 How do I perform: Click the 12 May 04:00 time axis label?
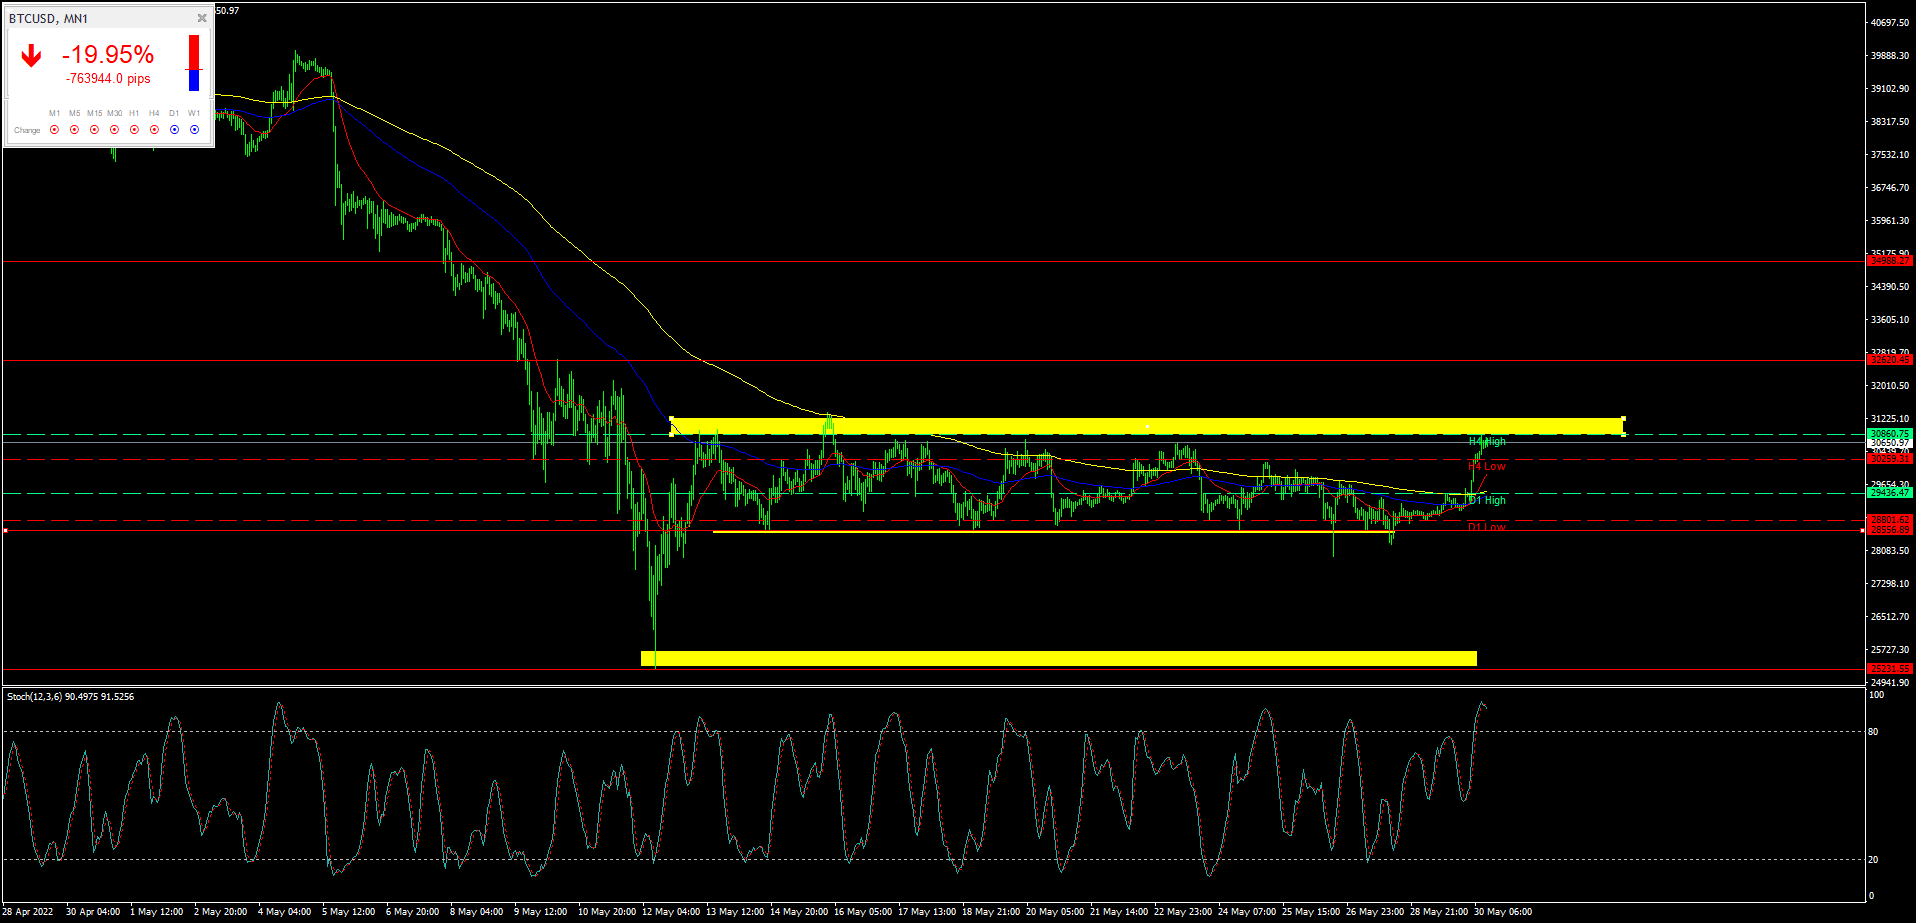coord(671,911)
